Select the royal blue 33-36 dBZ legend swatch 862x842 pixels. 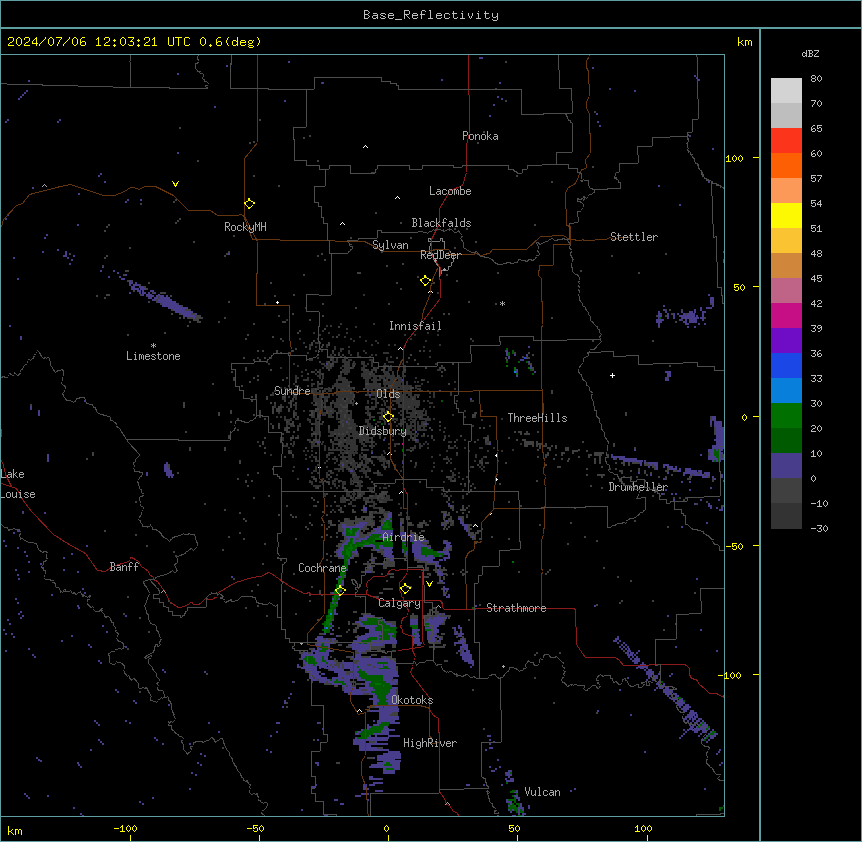786,365
